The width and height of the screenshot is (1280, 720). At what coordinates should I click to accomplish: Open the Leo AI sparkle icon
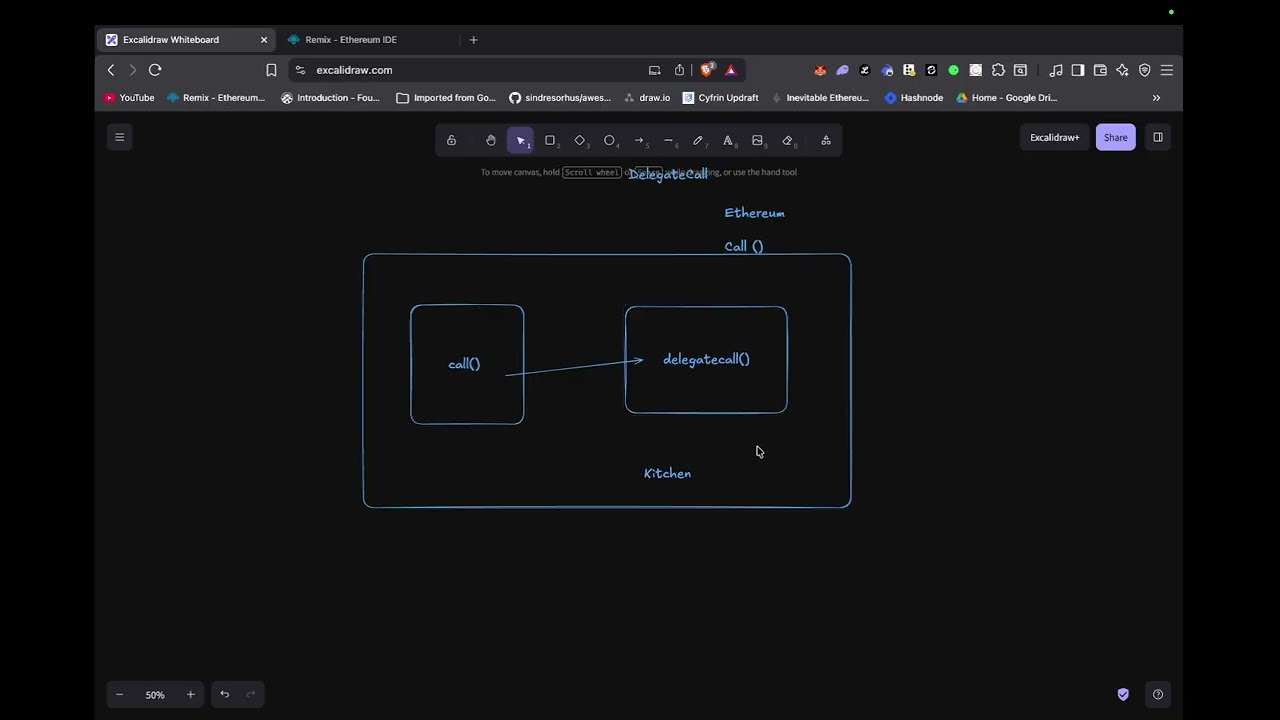point(1122,70)
